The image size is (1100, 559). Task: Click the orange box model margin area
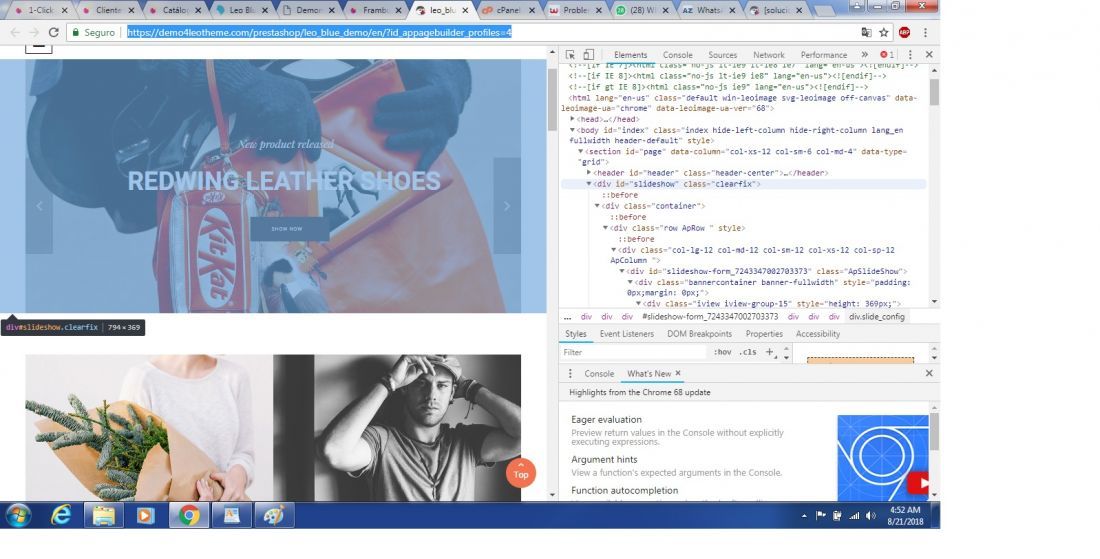pyautogui.click(x=860, y=361)
